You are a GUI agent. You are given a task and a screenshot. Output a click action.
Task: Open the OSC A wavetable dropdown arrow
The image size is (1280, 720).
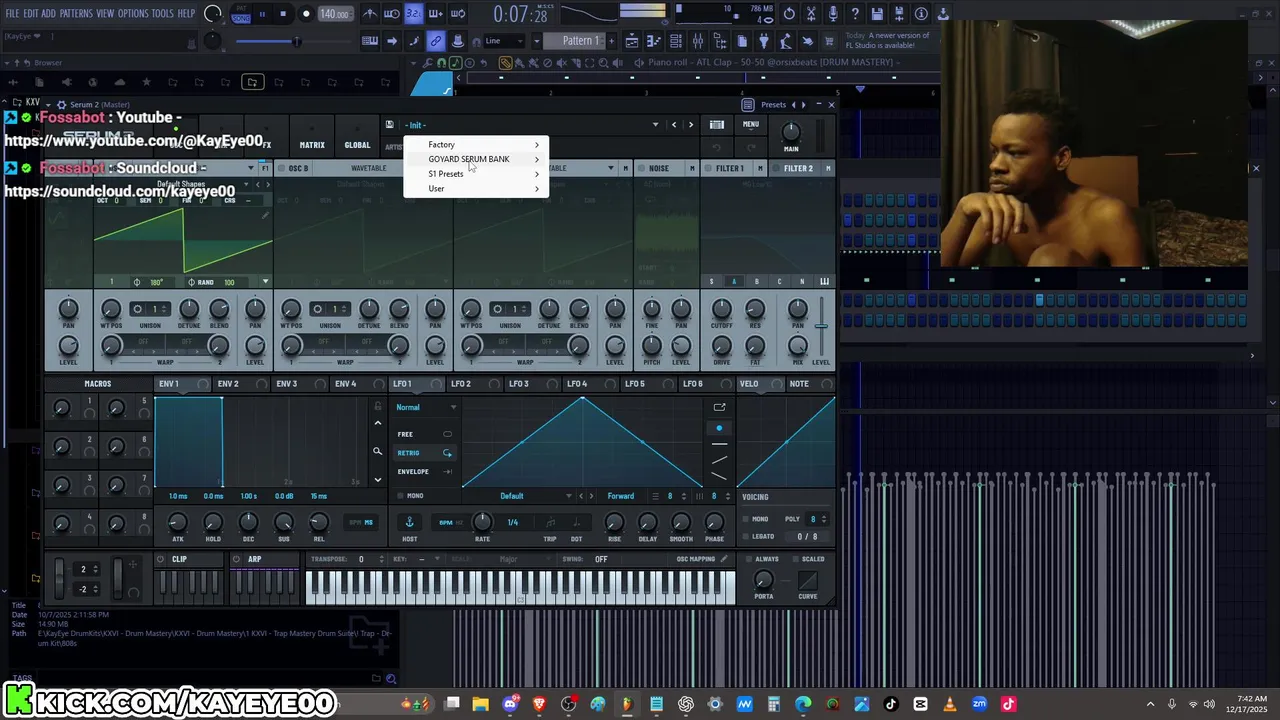coord(250,168)
